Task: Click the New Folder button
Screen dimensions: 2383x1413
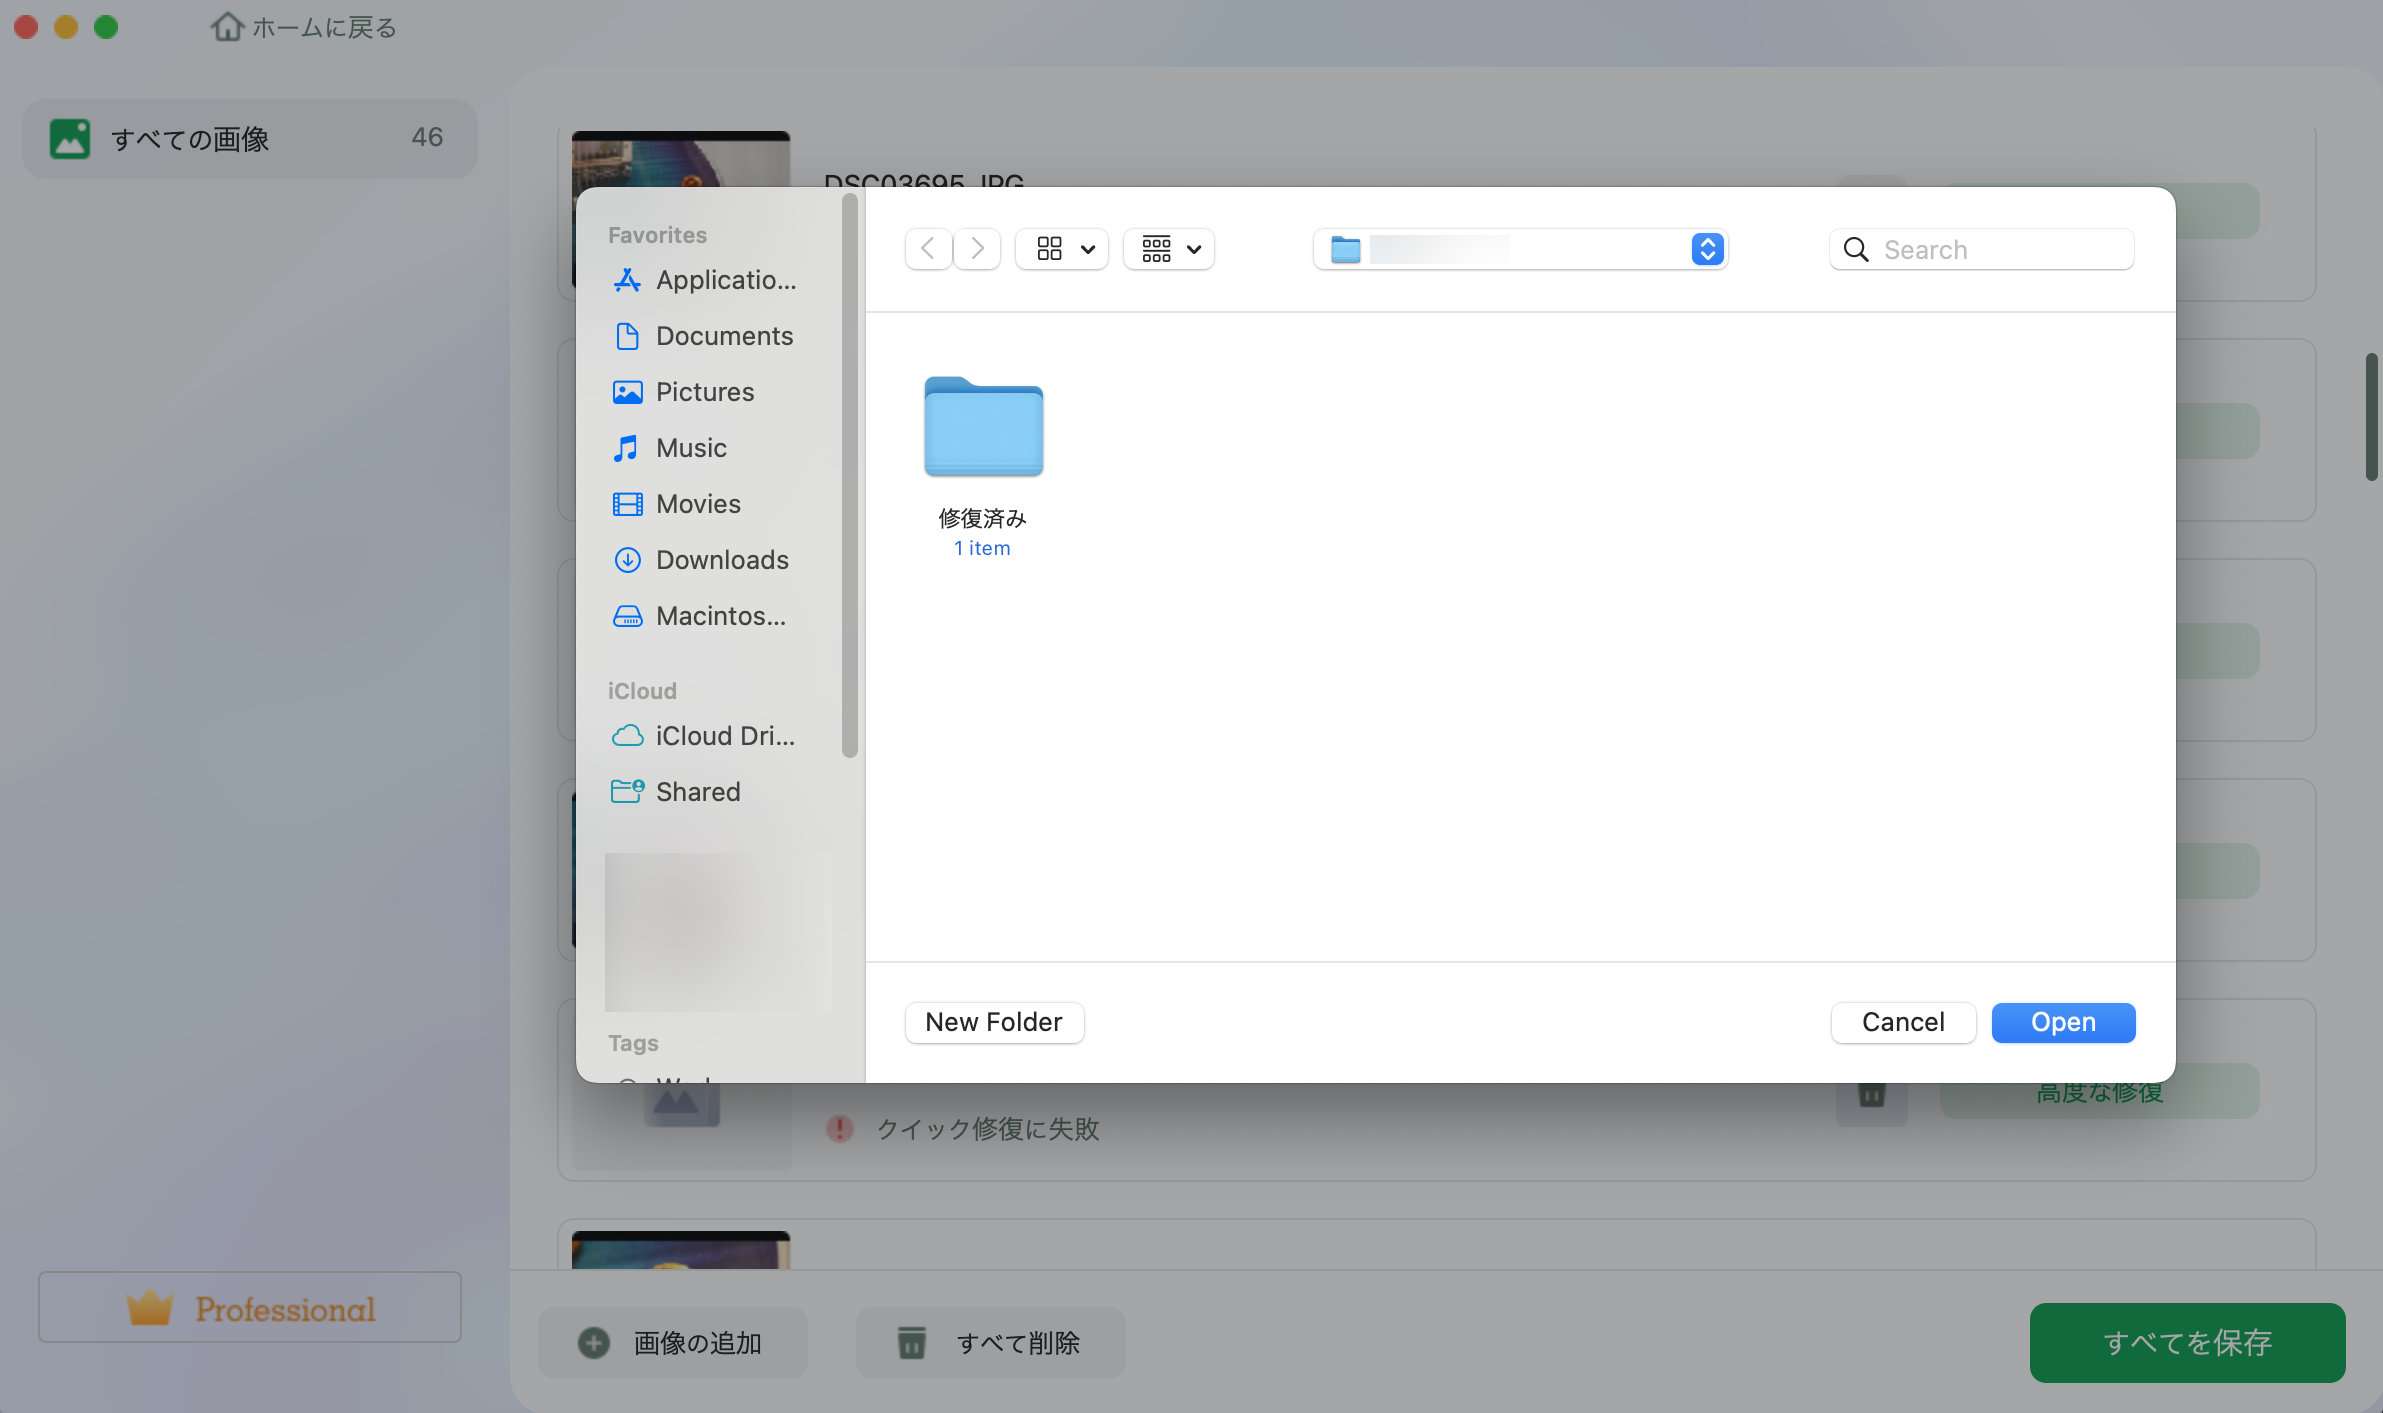Action: [x=993, y=1022]
